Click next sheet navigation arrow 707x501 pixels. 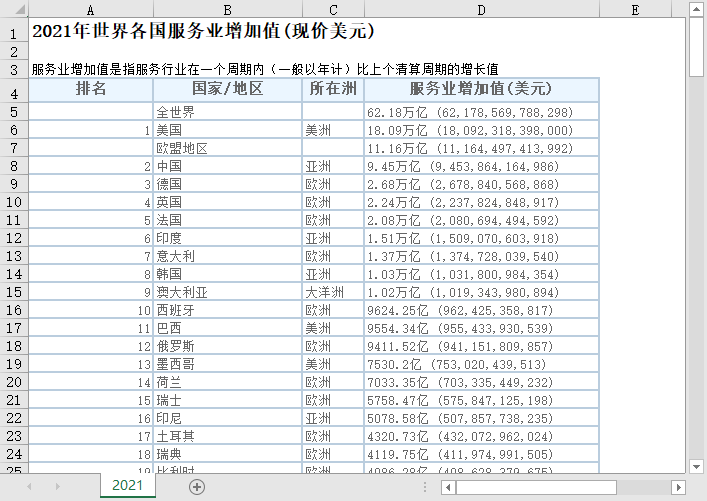57,487
